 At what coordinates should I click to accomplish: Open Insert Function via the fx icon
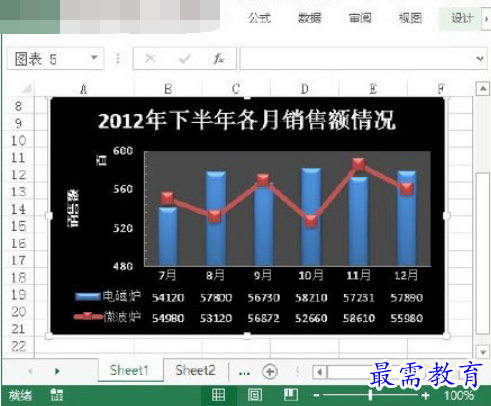point(218,59)
